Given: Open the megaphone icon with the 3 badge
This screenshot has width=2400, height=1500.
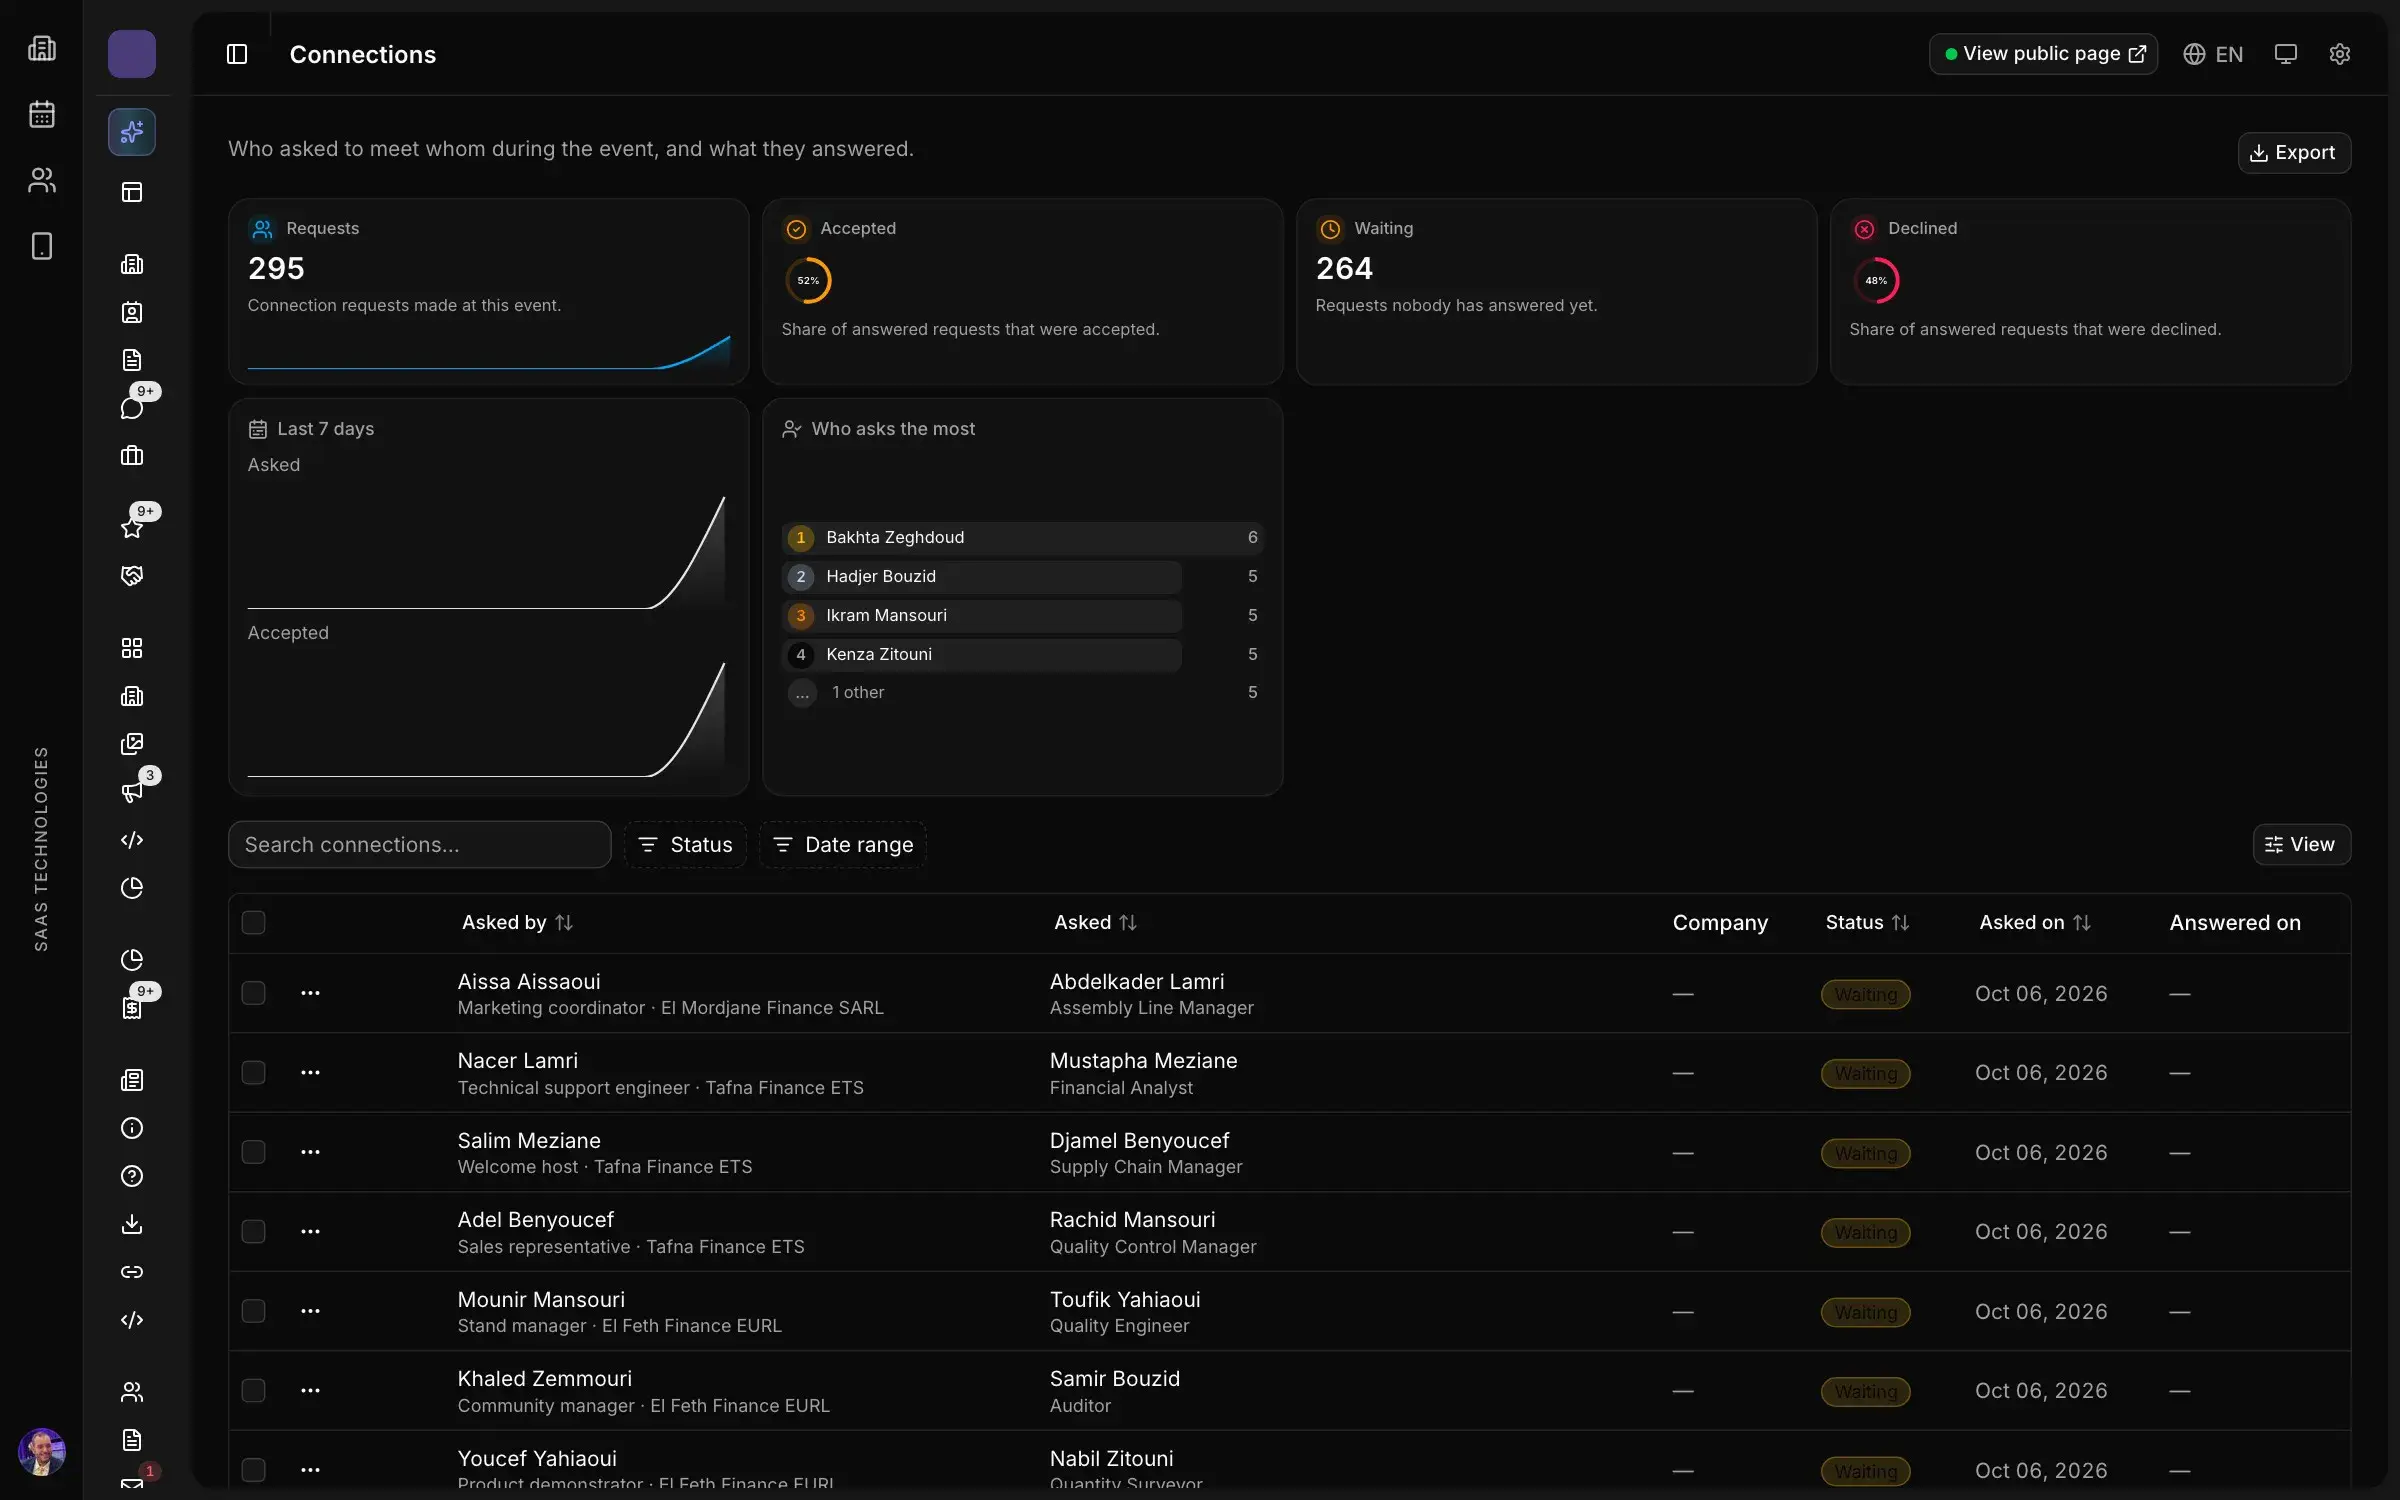Looking at the screenshot, I should 132,791.
